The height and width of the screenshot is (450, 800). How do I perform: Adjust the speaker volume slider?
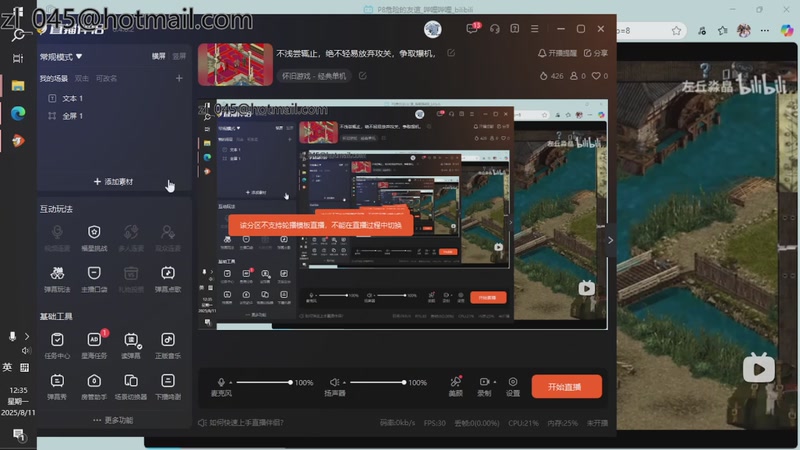(378, 382)
